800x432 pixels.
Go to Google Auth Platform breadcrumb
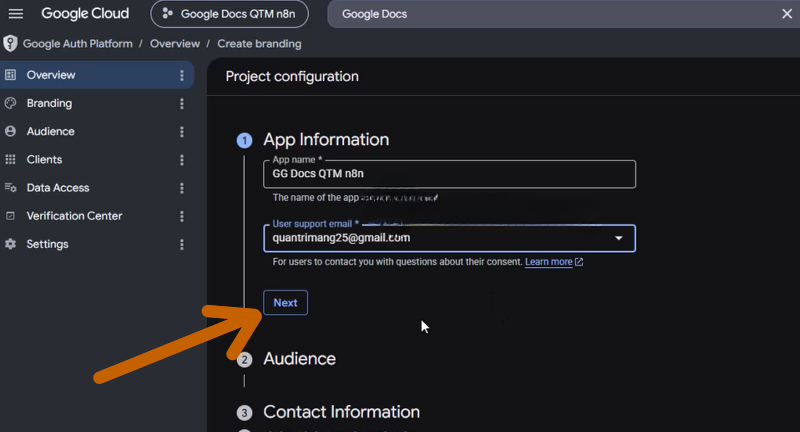pyautogui.click(x=78, y=44)
